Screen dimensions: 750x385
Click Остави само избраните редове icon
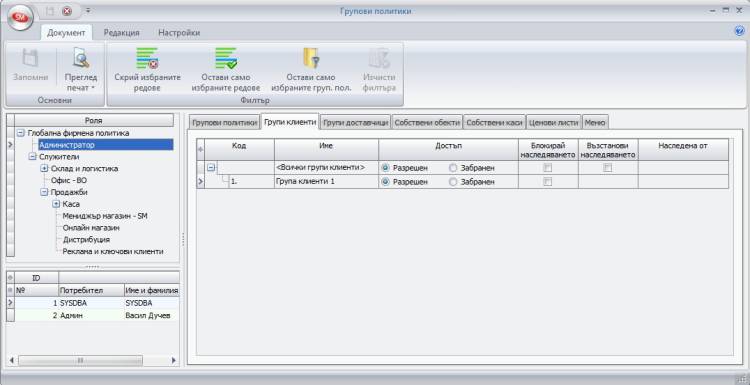[226, 58]
